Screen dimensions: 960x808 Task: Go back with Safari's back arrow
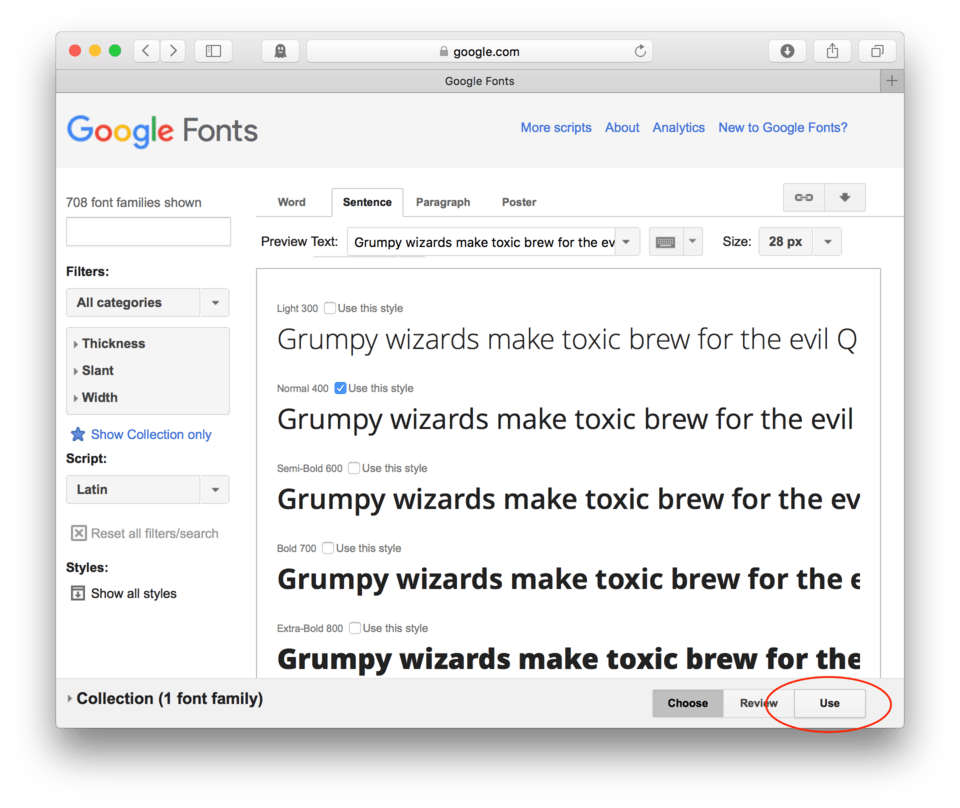click(x=146, y=51)
